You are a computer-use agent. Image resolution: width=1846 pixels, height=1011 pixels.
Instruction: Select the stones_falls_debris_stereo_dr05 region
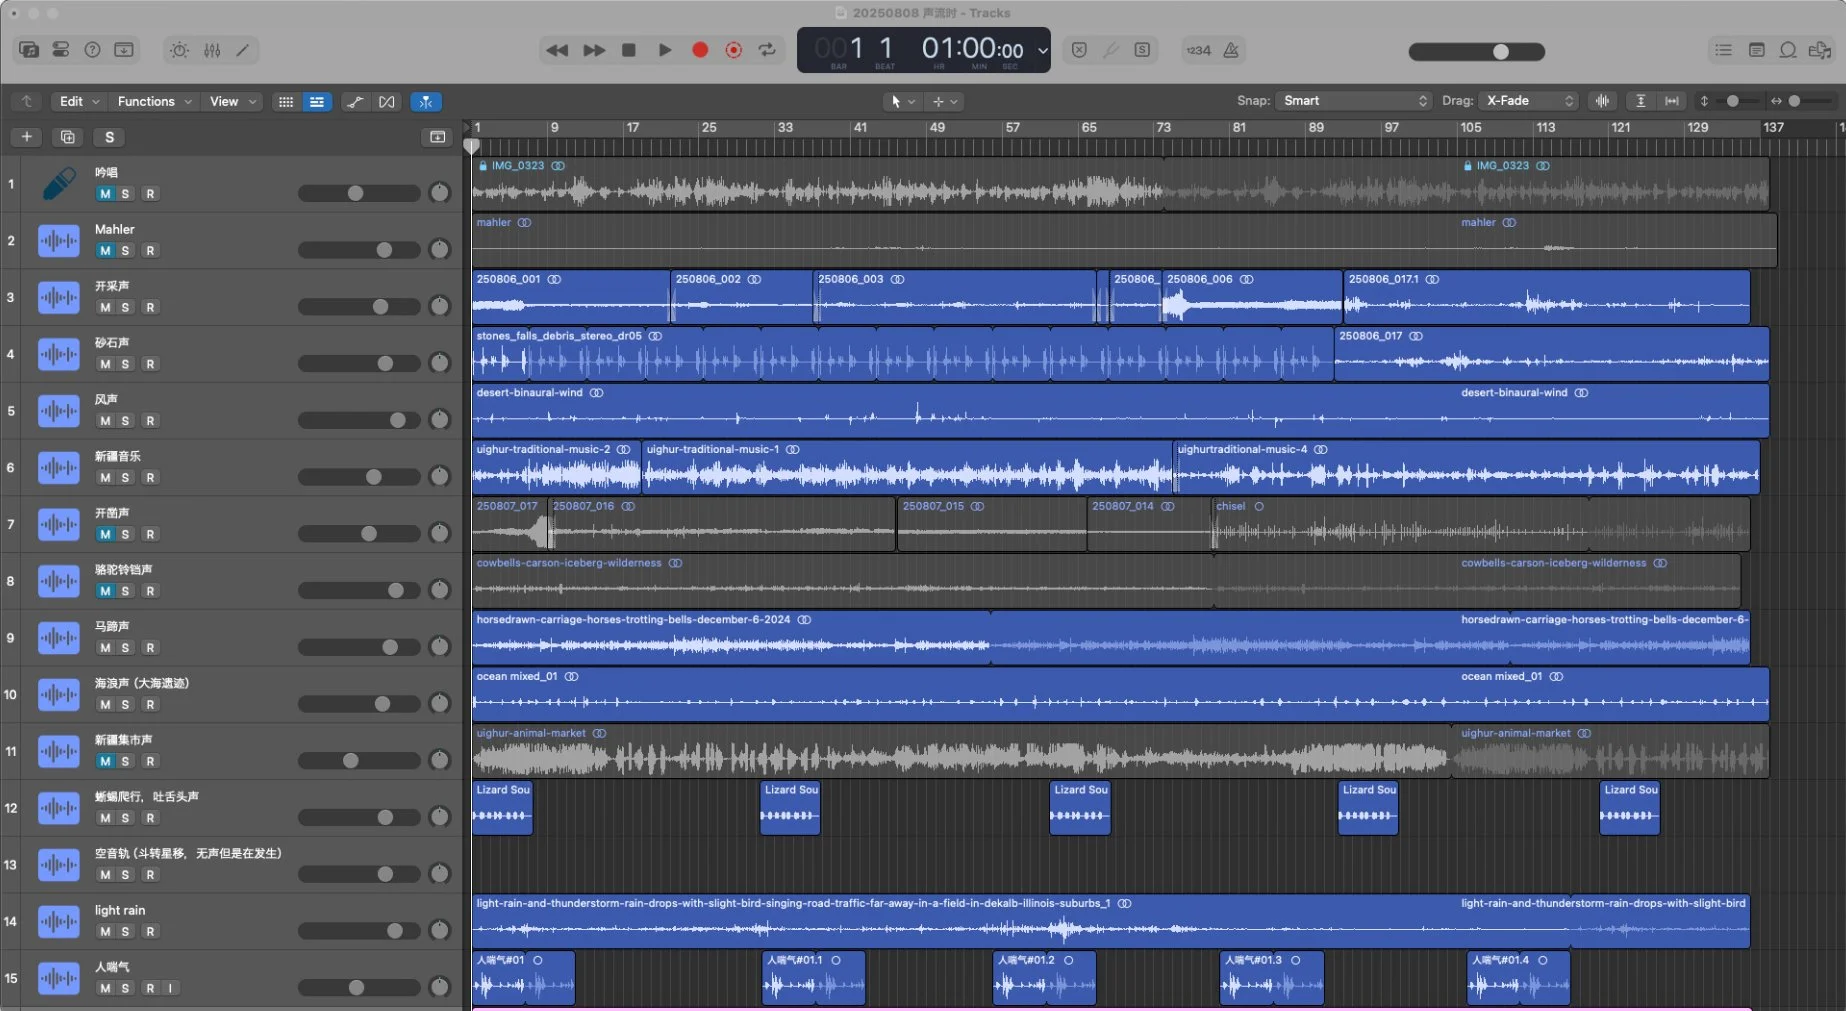[903, 354]
